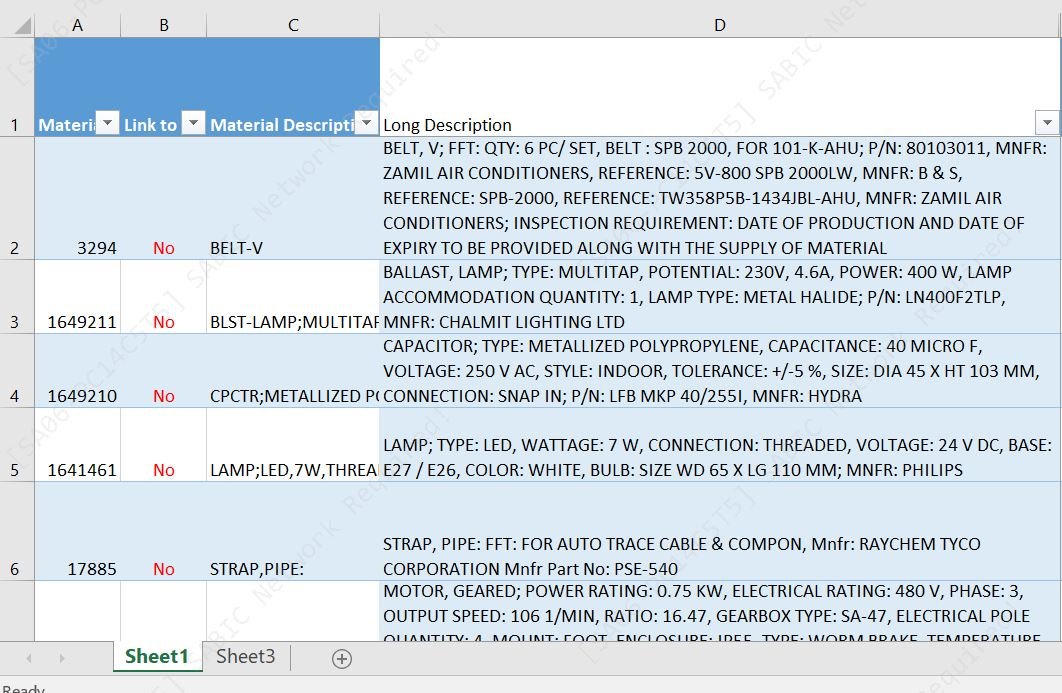The width and height of the screenshot is (1062, 693).
Task: Click the BALLAST, LAMP long description cell
Action: coord(719,297)
